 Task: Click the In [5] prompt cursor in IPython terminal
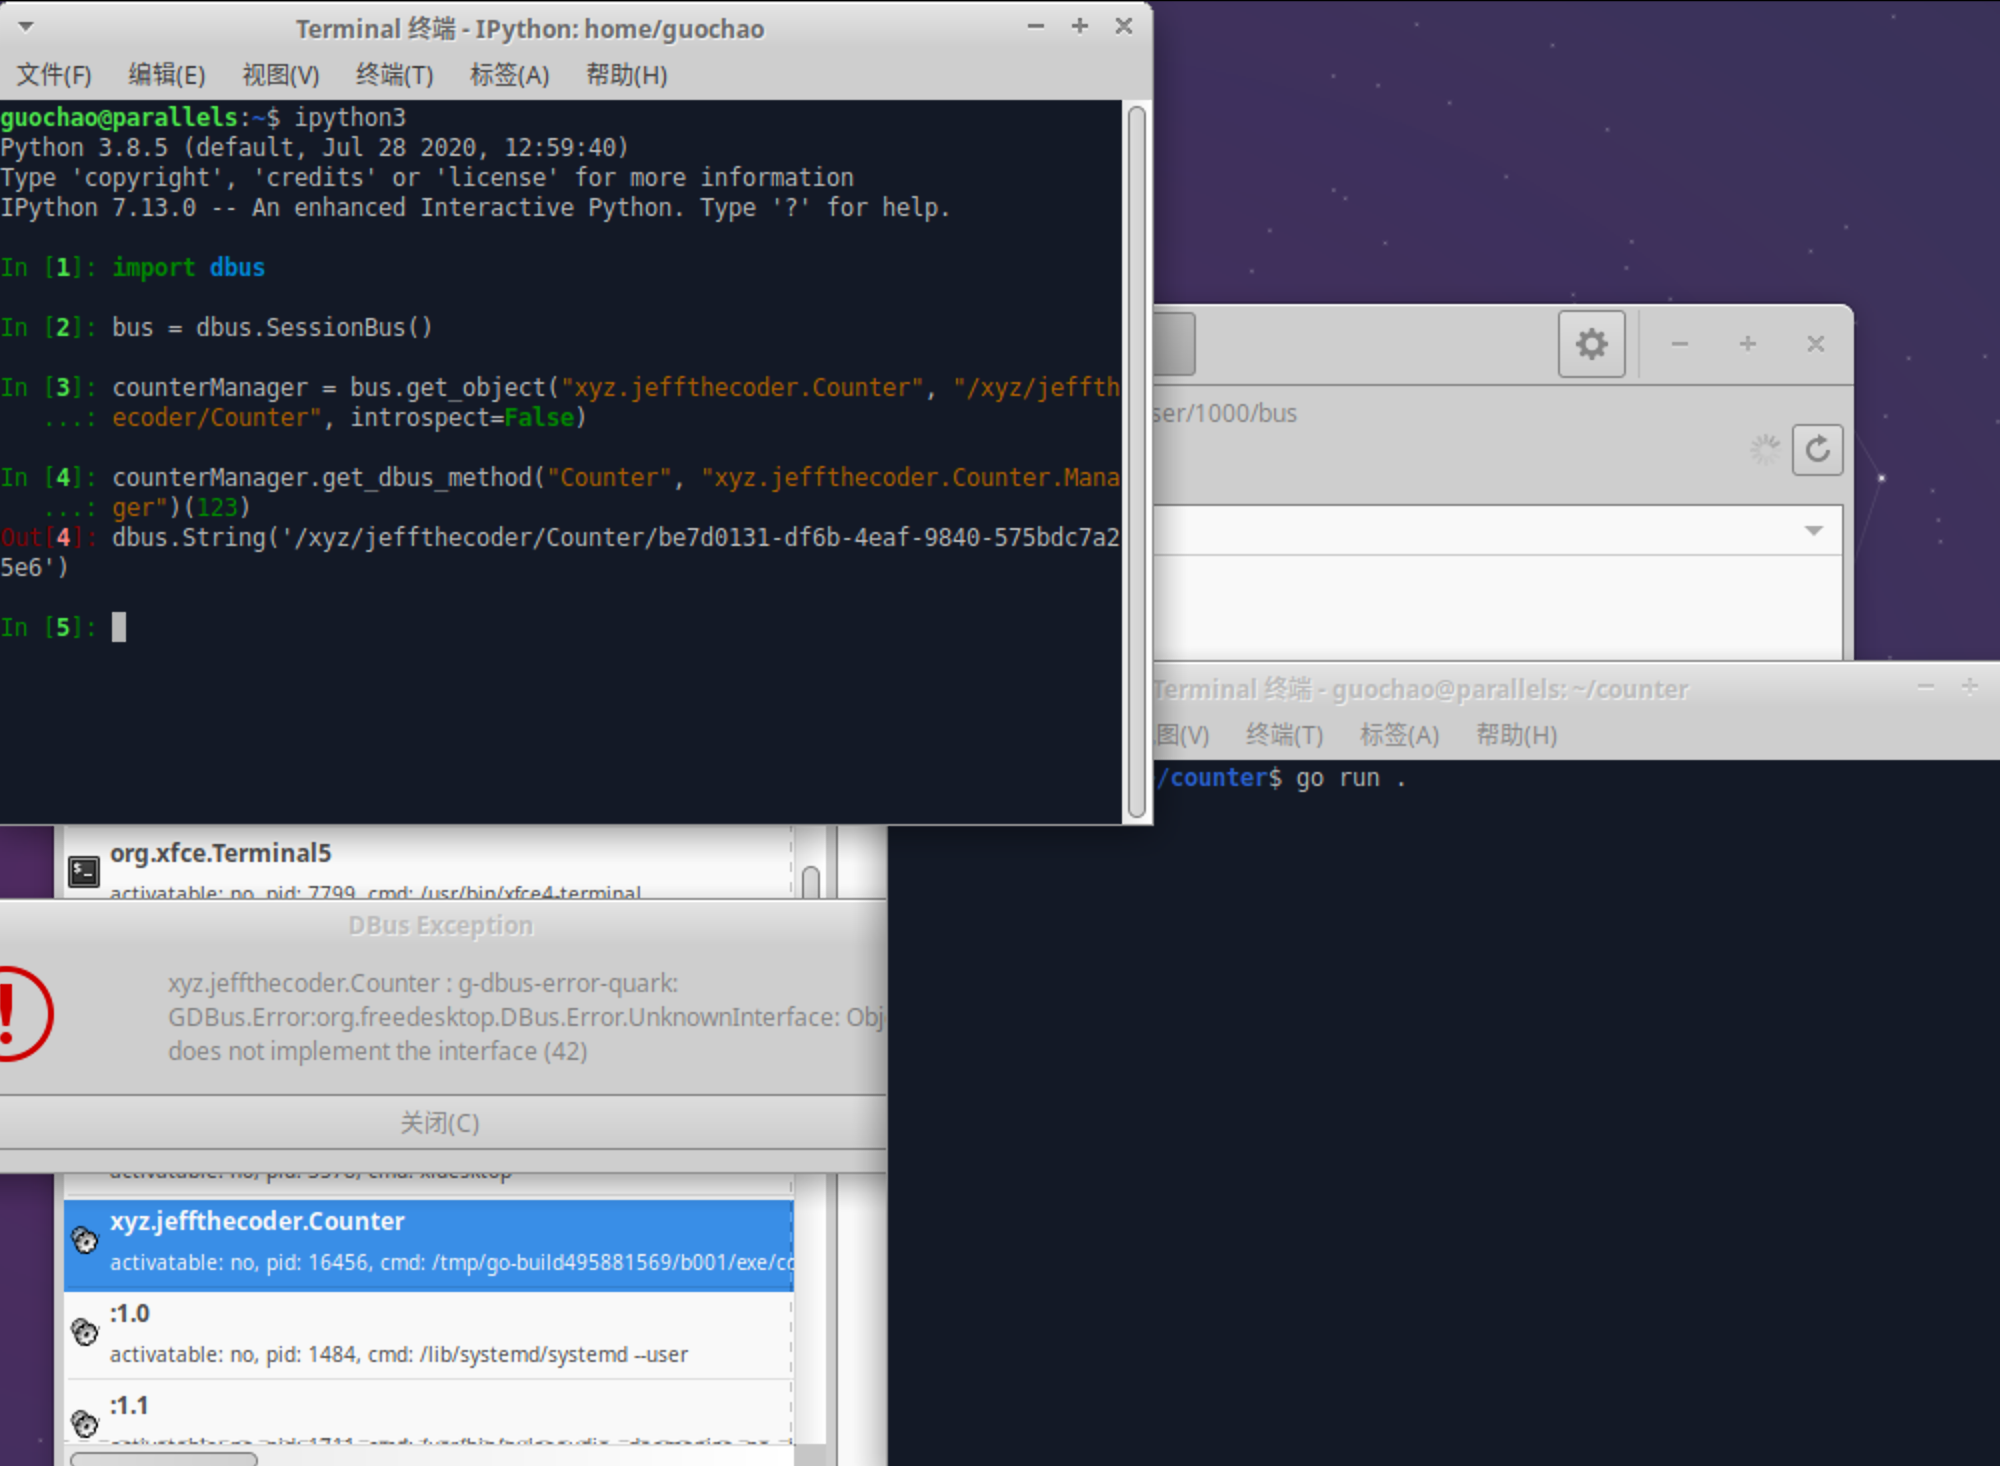pos(119,627)
